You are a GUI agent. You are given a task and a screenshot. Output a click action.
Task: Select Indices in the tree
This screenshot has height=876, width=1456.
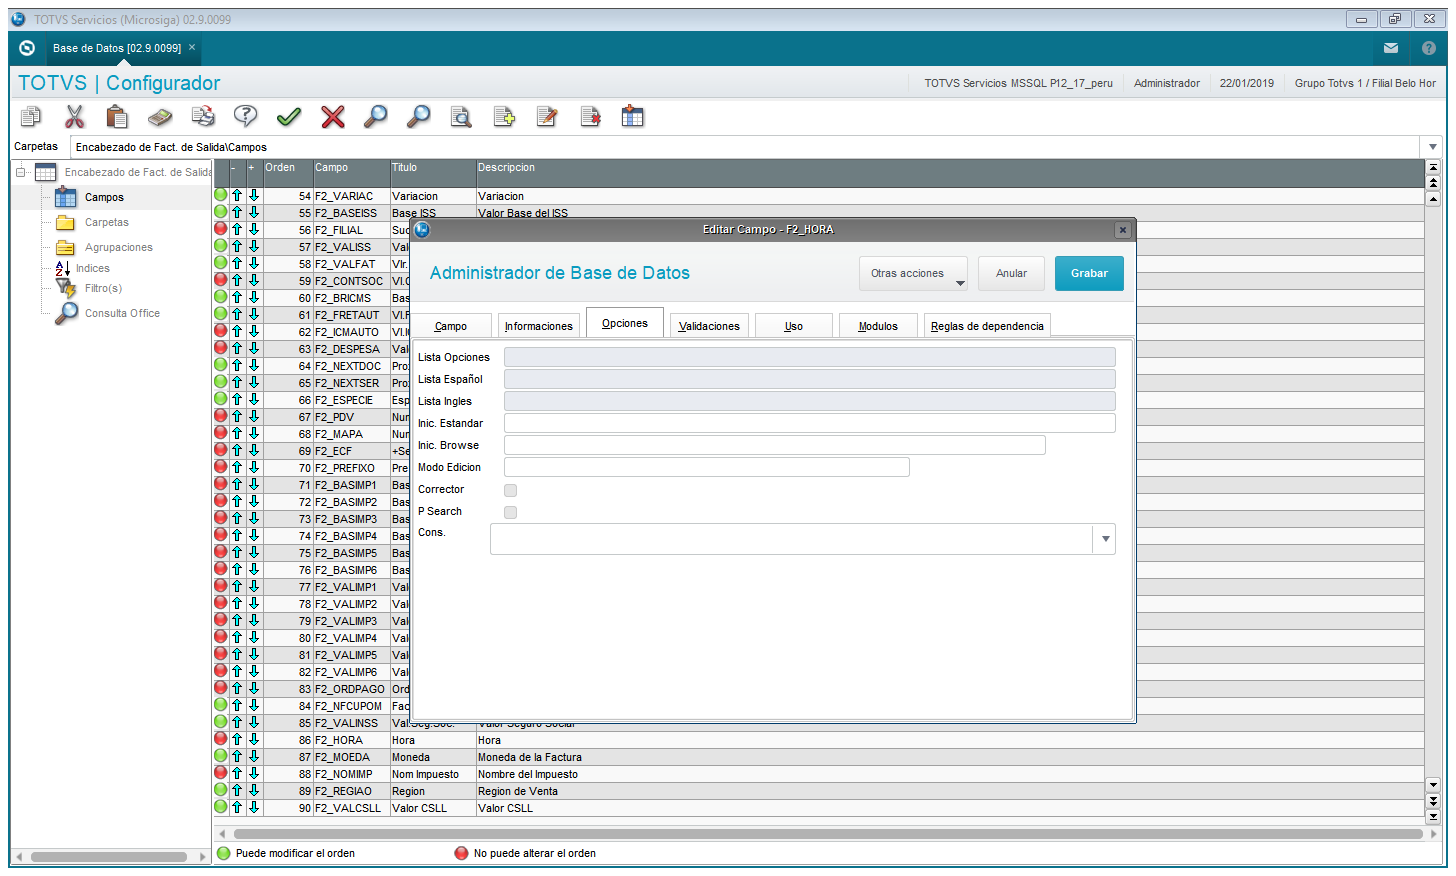pos(93,268)
